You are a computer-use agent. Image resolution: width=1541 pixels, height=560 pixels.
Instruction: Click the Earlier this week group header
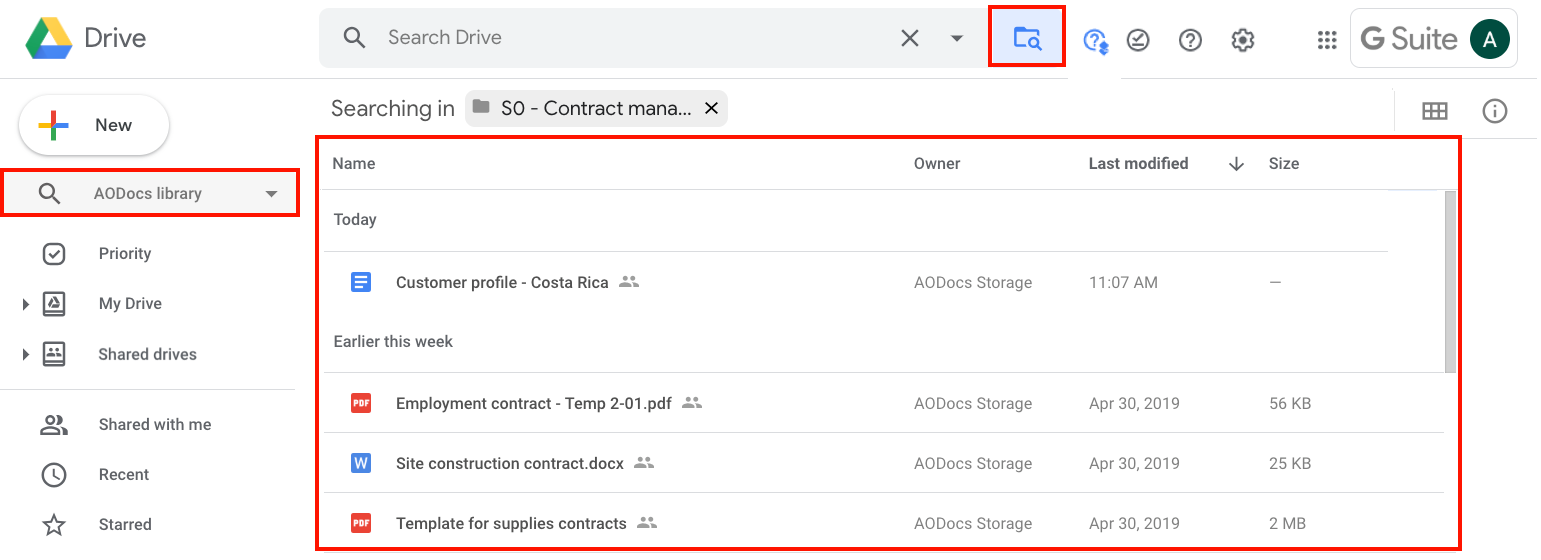(x=393, y=342)
